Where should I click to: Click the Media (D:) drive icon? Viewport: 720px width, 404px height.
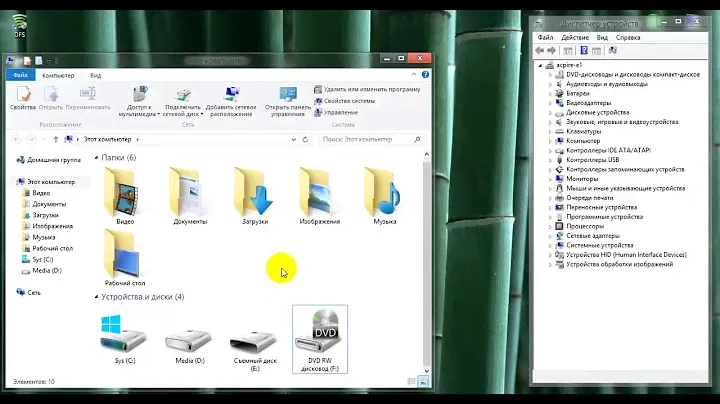[189, 338]
